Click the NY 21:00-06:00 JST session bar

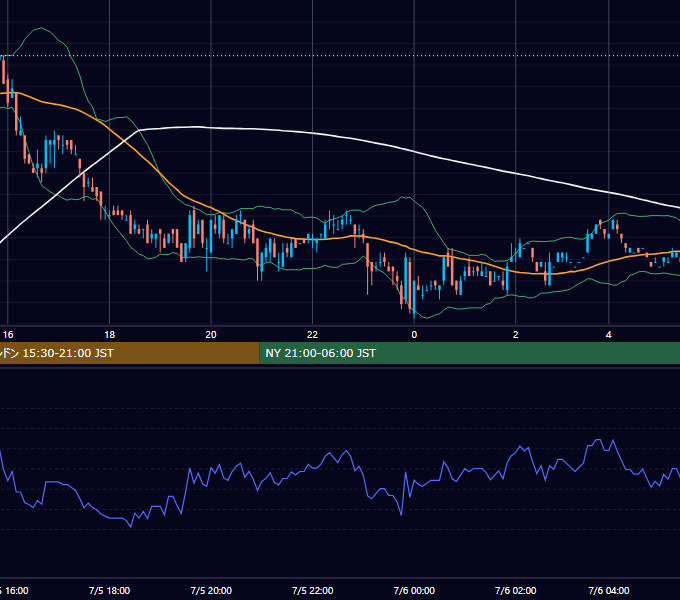pos(470,353)
